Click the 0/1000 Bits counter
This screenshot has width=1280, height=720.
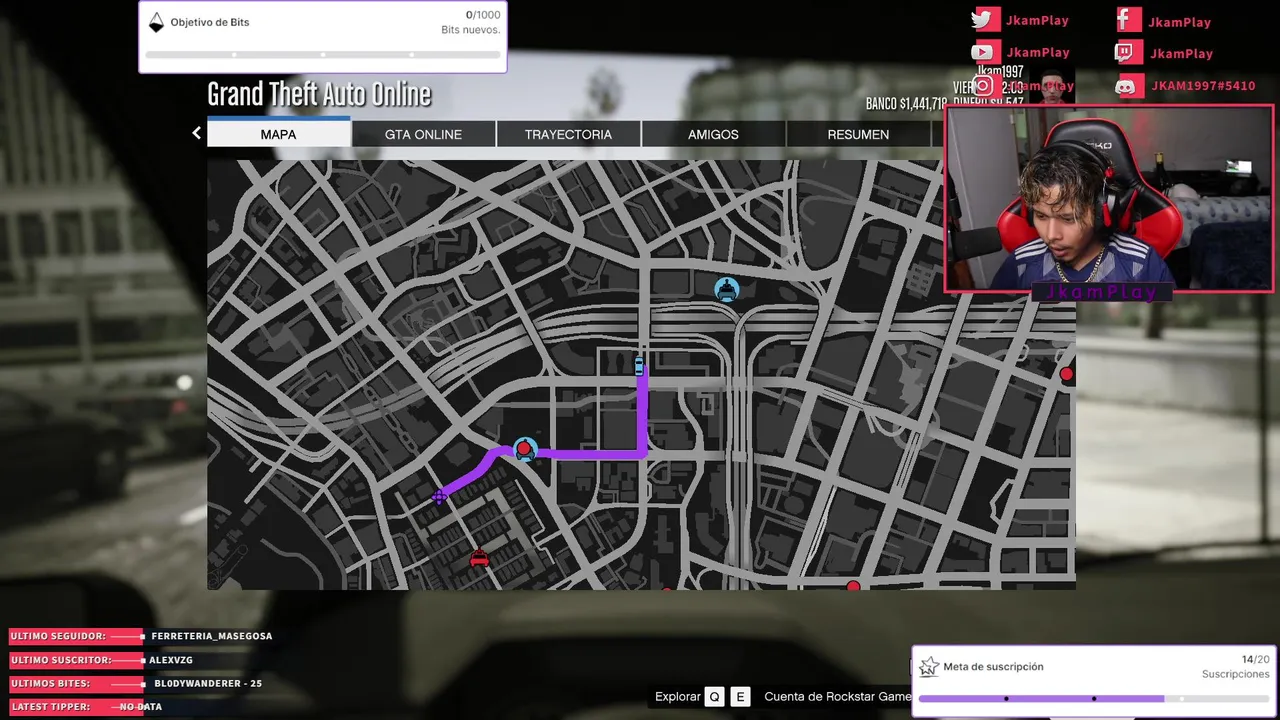[470, 22]
